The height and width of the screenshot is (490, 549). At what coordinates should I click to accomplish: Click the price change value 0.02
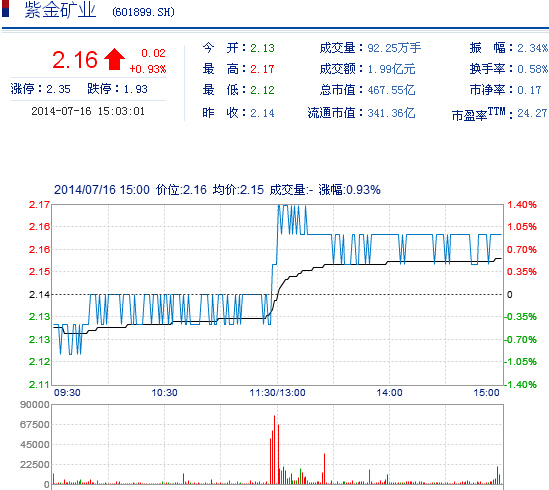tap(153, 53)
